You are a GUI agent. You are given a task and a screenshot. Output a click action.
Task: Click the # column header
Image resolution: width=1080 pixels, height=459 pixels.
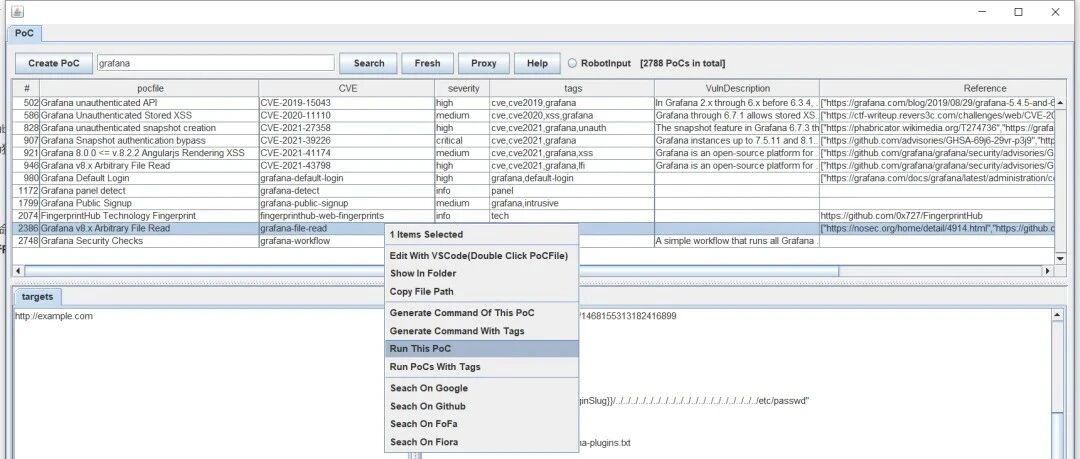point(26,88)
